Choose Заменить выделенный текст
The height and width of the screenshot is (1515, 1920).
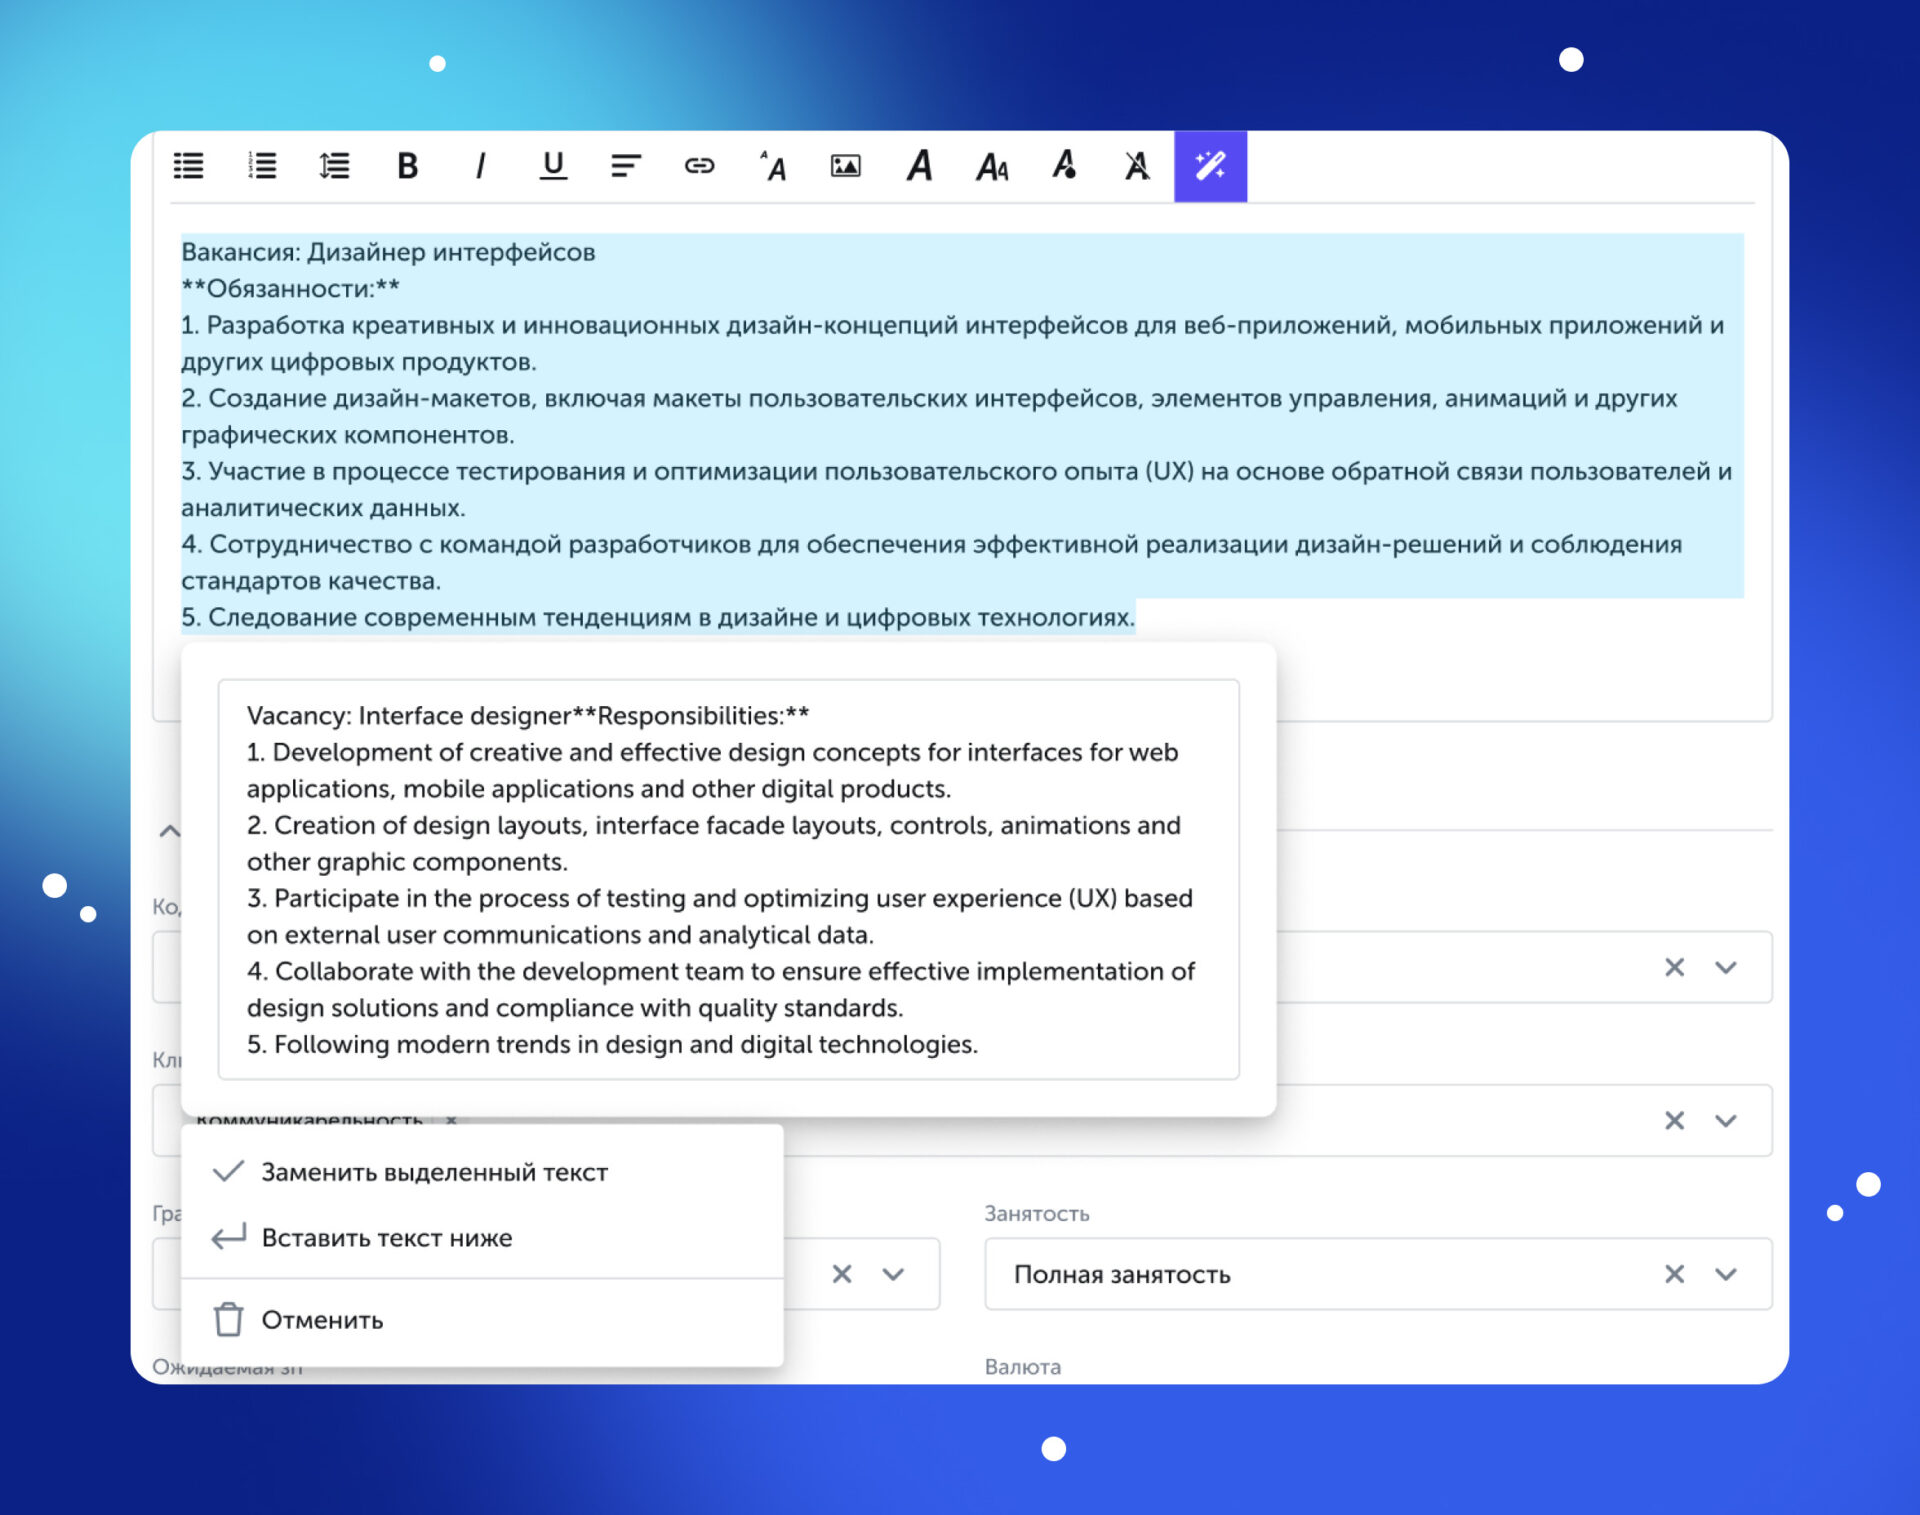click(x=482, y=1172)
